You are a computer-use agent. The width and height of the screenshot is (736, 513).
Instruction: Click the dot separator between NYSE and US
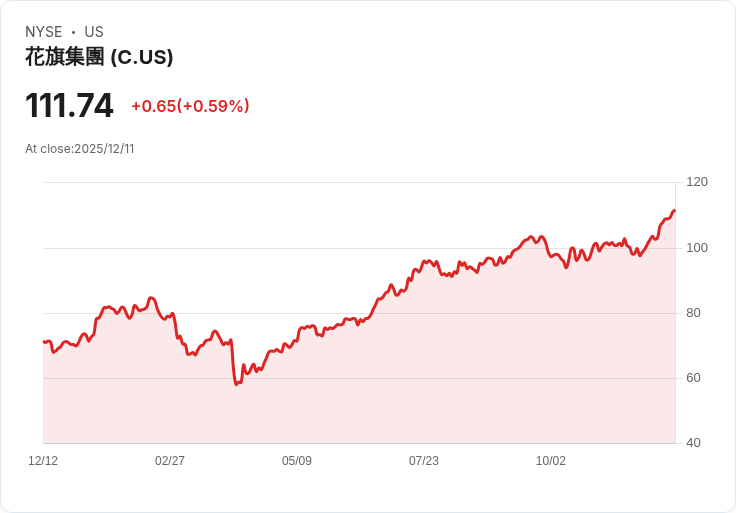coord(73,32)
